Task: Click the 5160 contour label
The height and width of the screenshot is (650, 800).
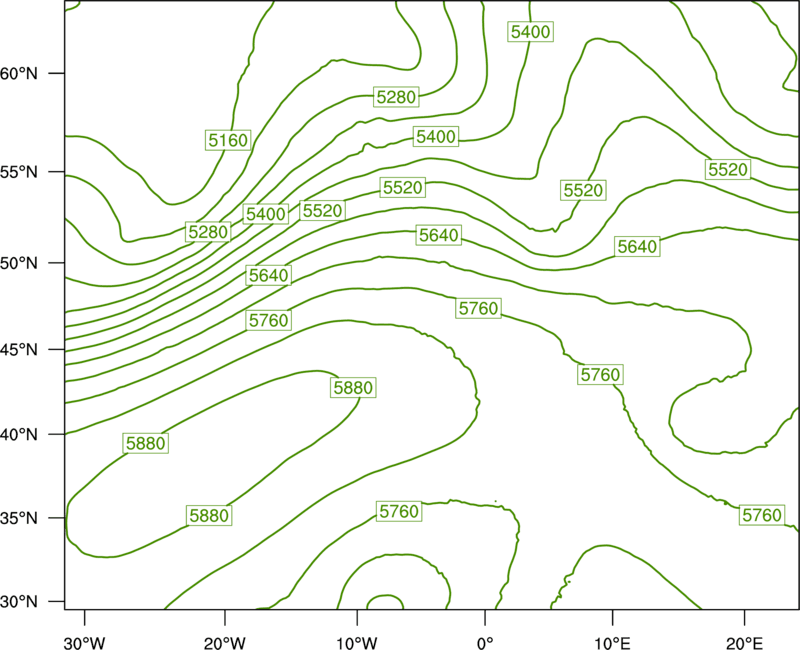Action: pos(228,140)
